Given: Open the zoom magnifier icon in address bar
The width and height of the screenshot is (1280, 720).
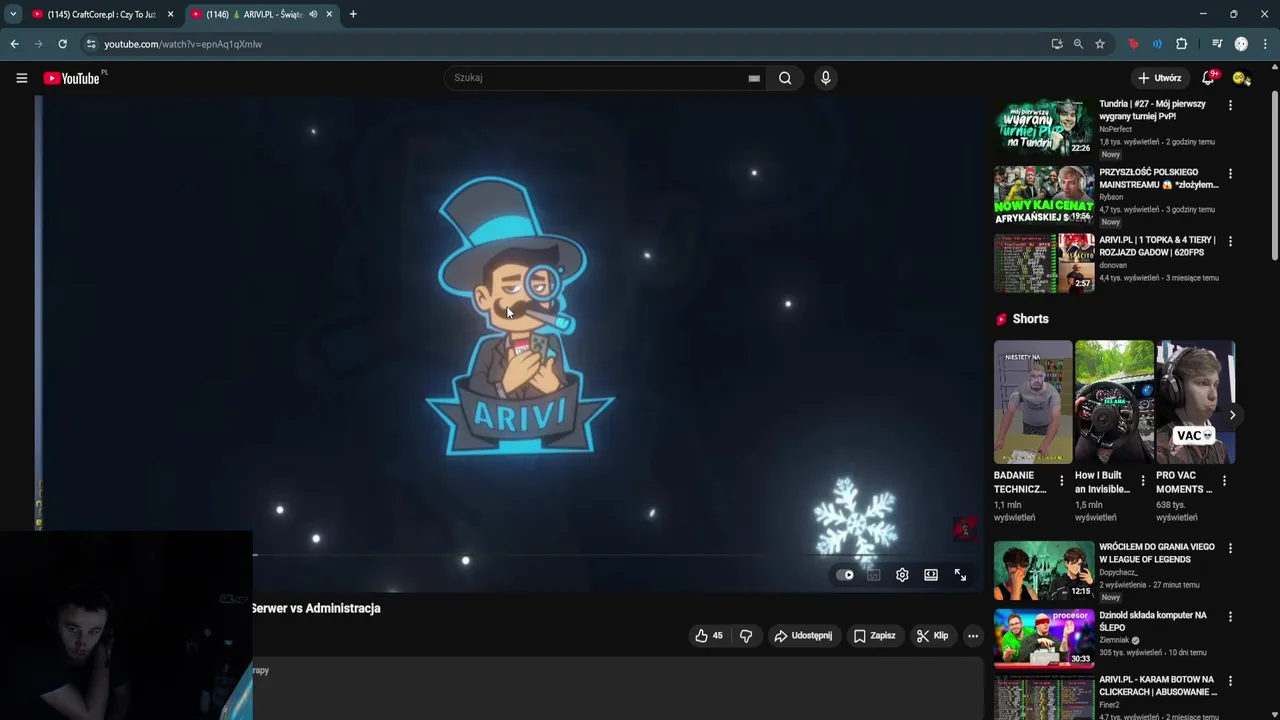Looking at the screenshot, I should (x=1078, y=44).
